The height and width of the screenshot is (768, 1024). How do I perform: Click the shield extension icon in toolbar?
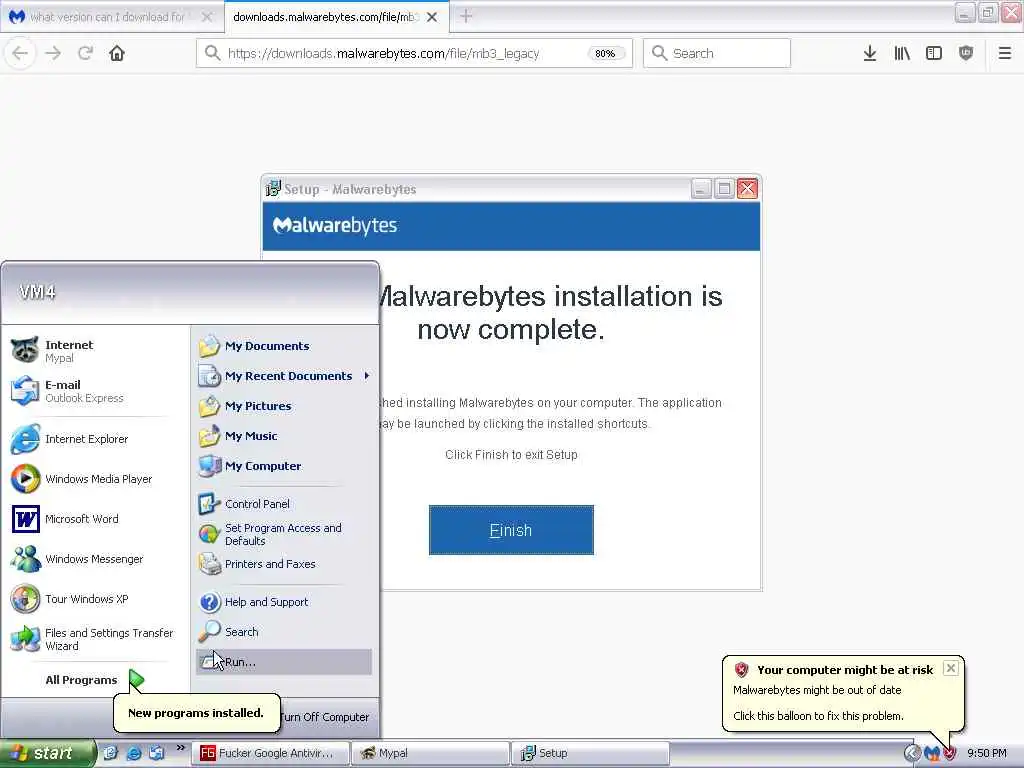point(966,54)
